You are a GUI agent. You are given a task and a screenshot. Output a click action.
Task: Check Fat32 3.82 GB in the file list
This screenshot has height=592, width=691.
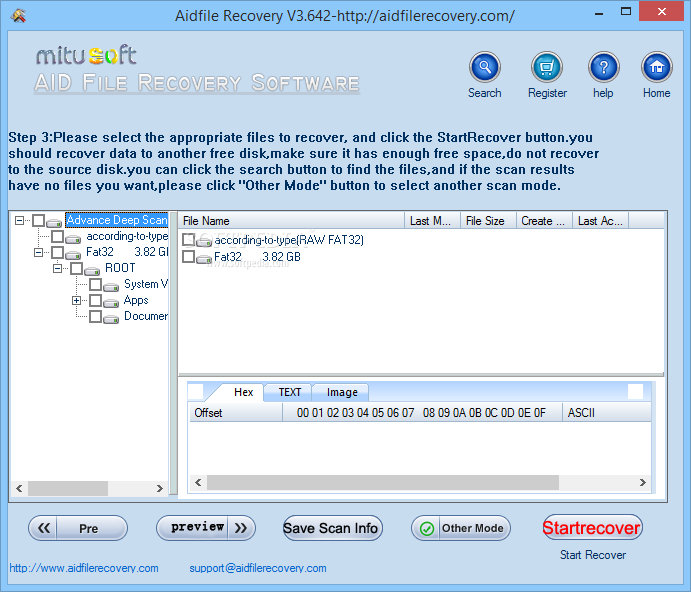click(x=188, y=256)
